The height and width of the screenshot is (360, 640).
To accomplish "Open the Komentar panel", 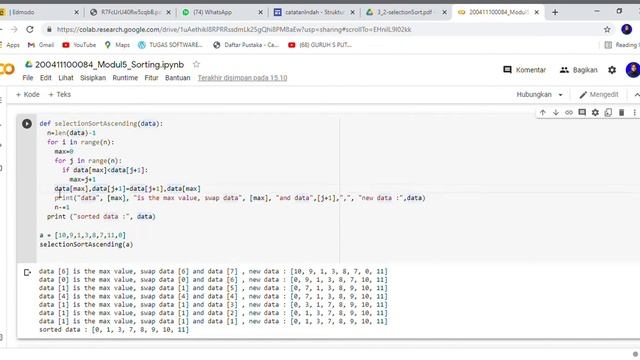I will pos(524,70).
